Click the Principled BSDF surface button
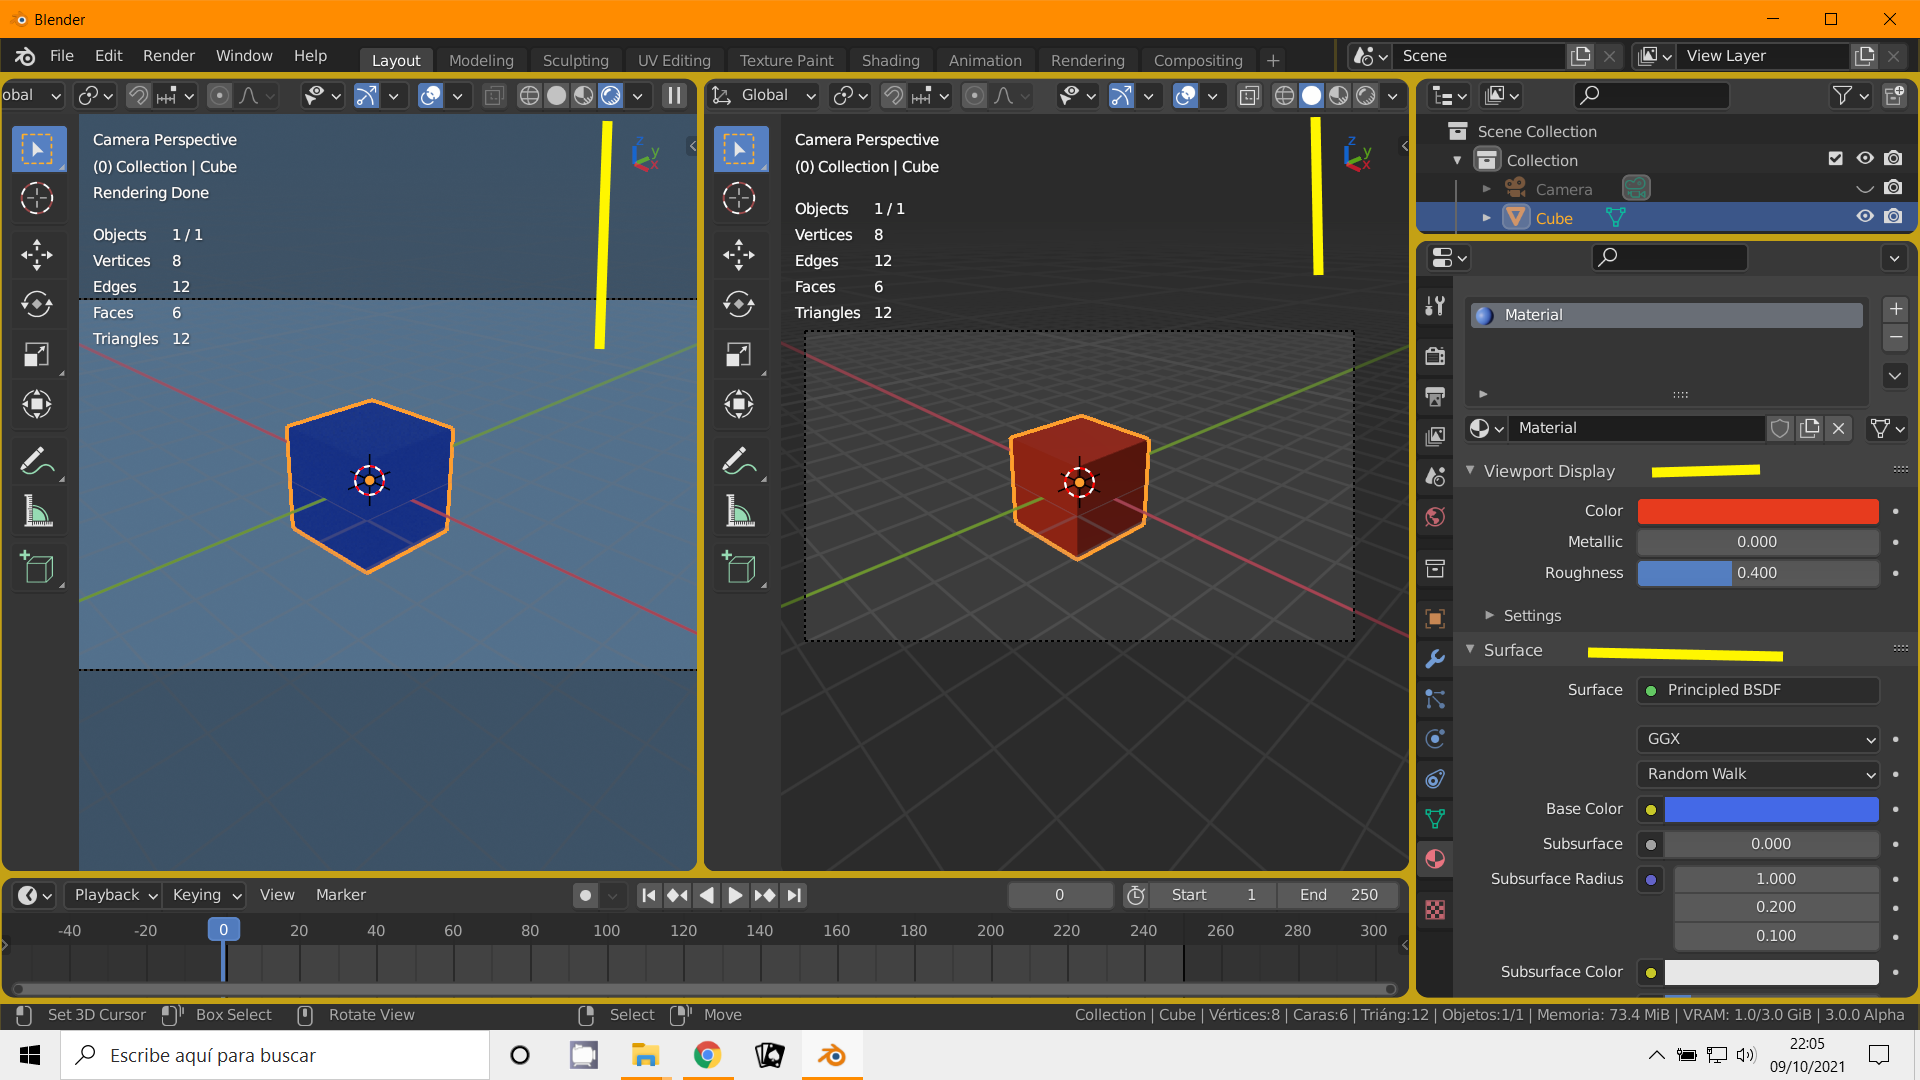Screen dimensions: 1920x1080 [x=1758, y=690]
